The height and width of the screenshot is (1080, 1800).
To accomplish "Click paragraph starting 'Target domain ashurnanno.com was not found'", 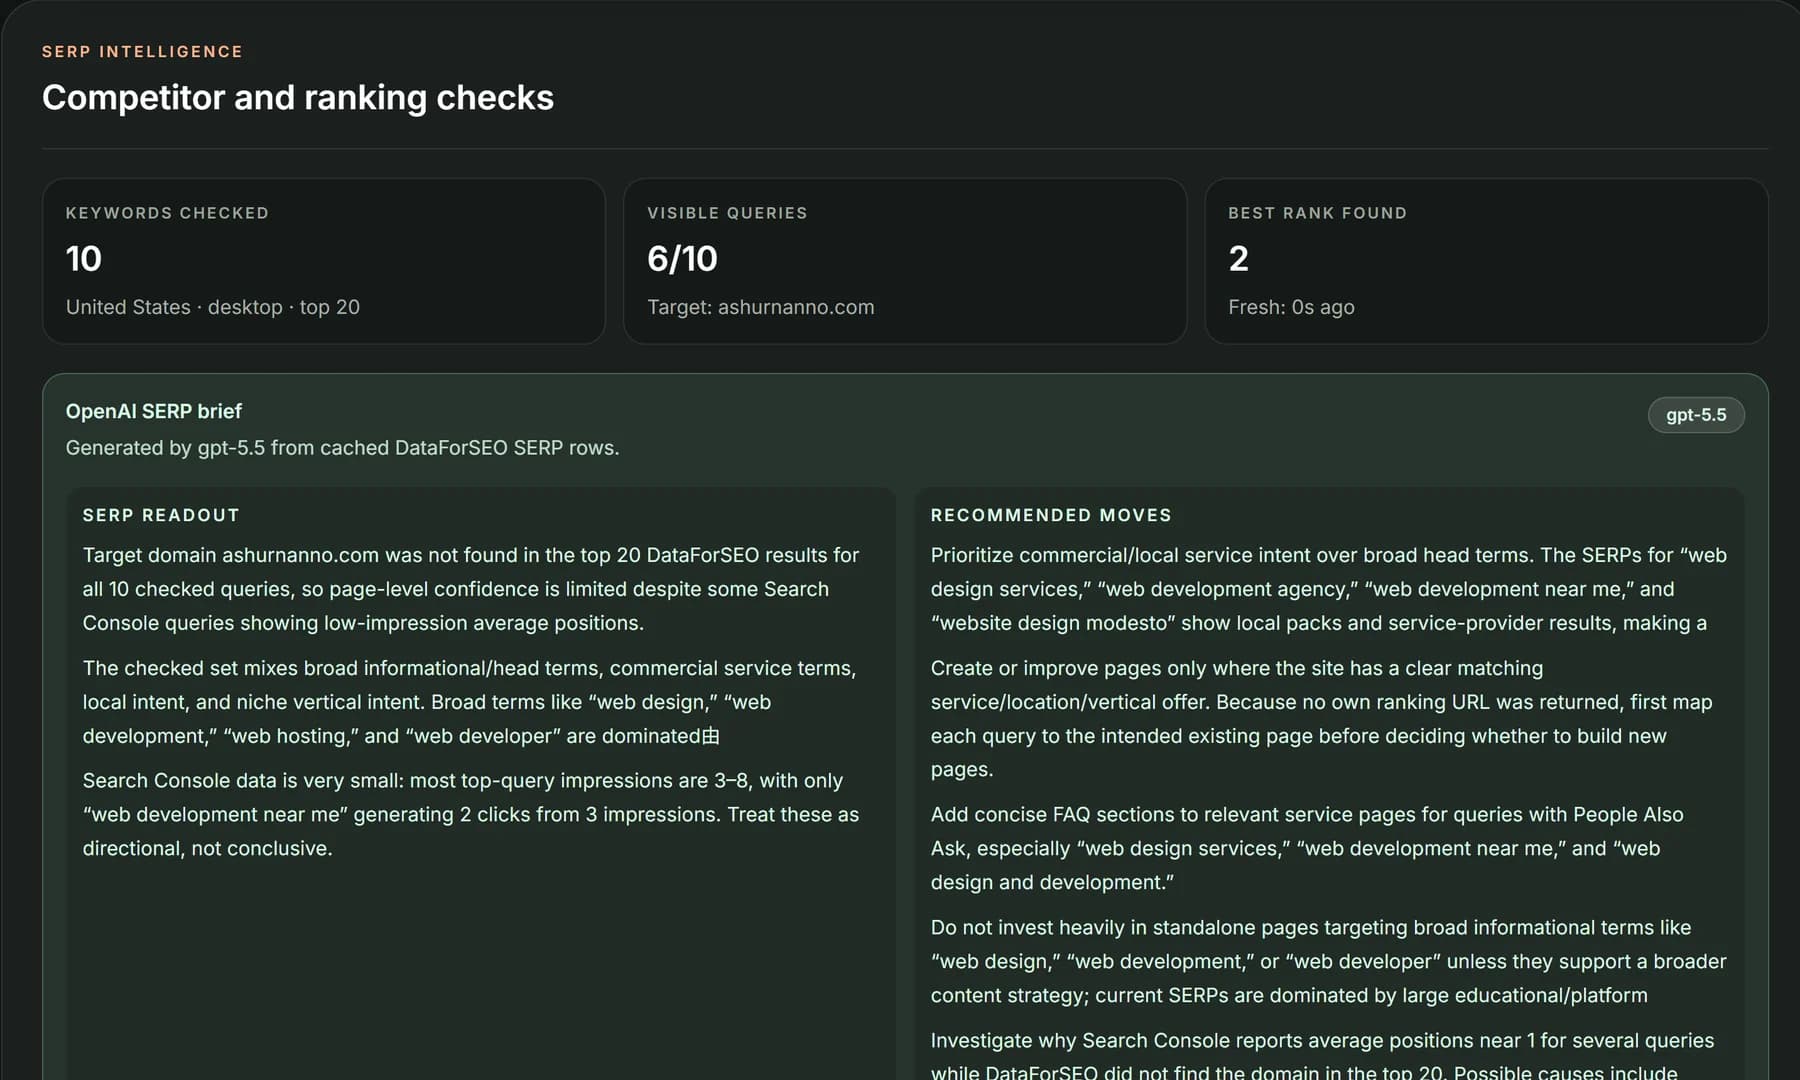I will pyautogui.click(x=471, y=589).
